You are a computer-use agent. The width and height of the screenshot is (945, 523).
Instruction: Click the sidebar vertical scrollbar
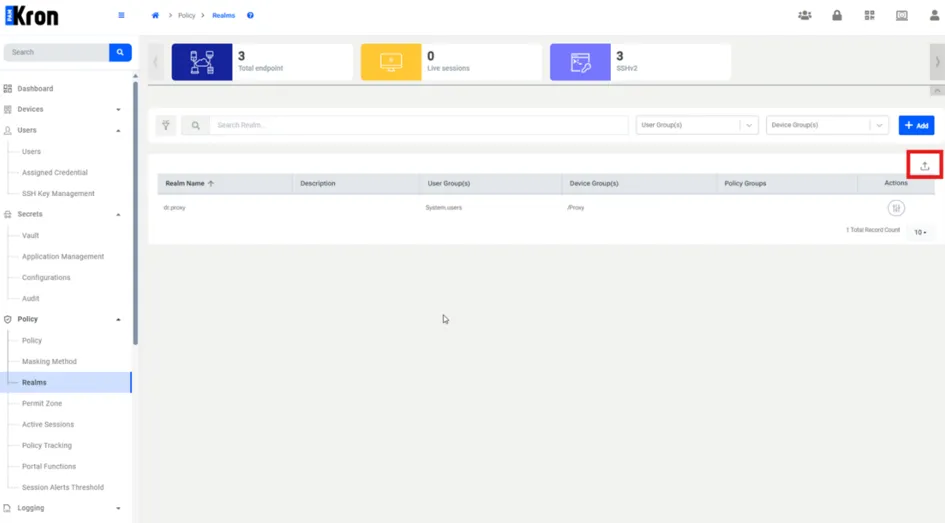click(x=135, y=211)
